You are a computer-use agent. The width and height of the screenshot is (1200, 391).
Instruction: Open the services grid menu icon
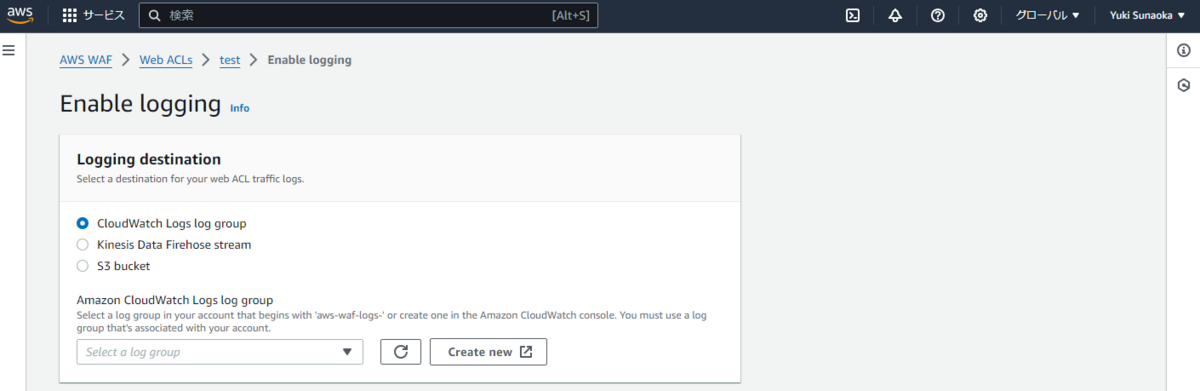70,15
